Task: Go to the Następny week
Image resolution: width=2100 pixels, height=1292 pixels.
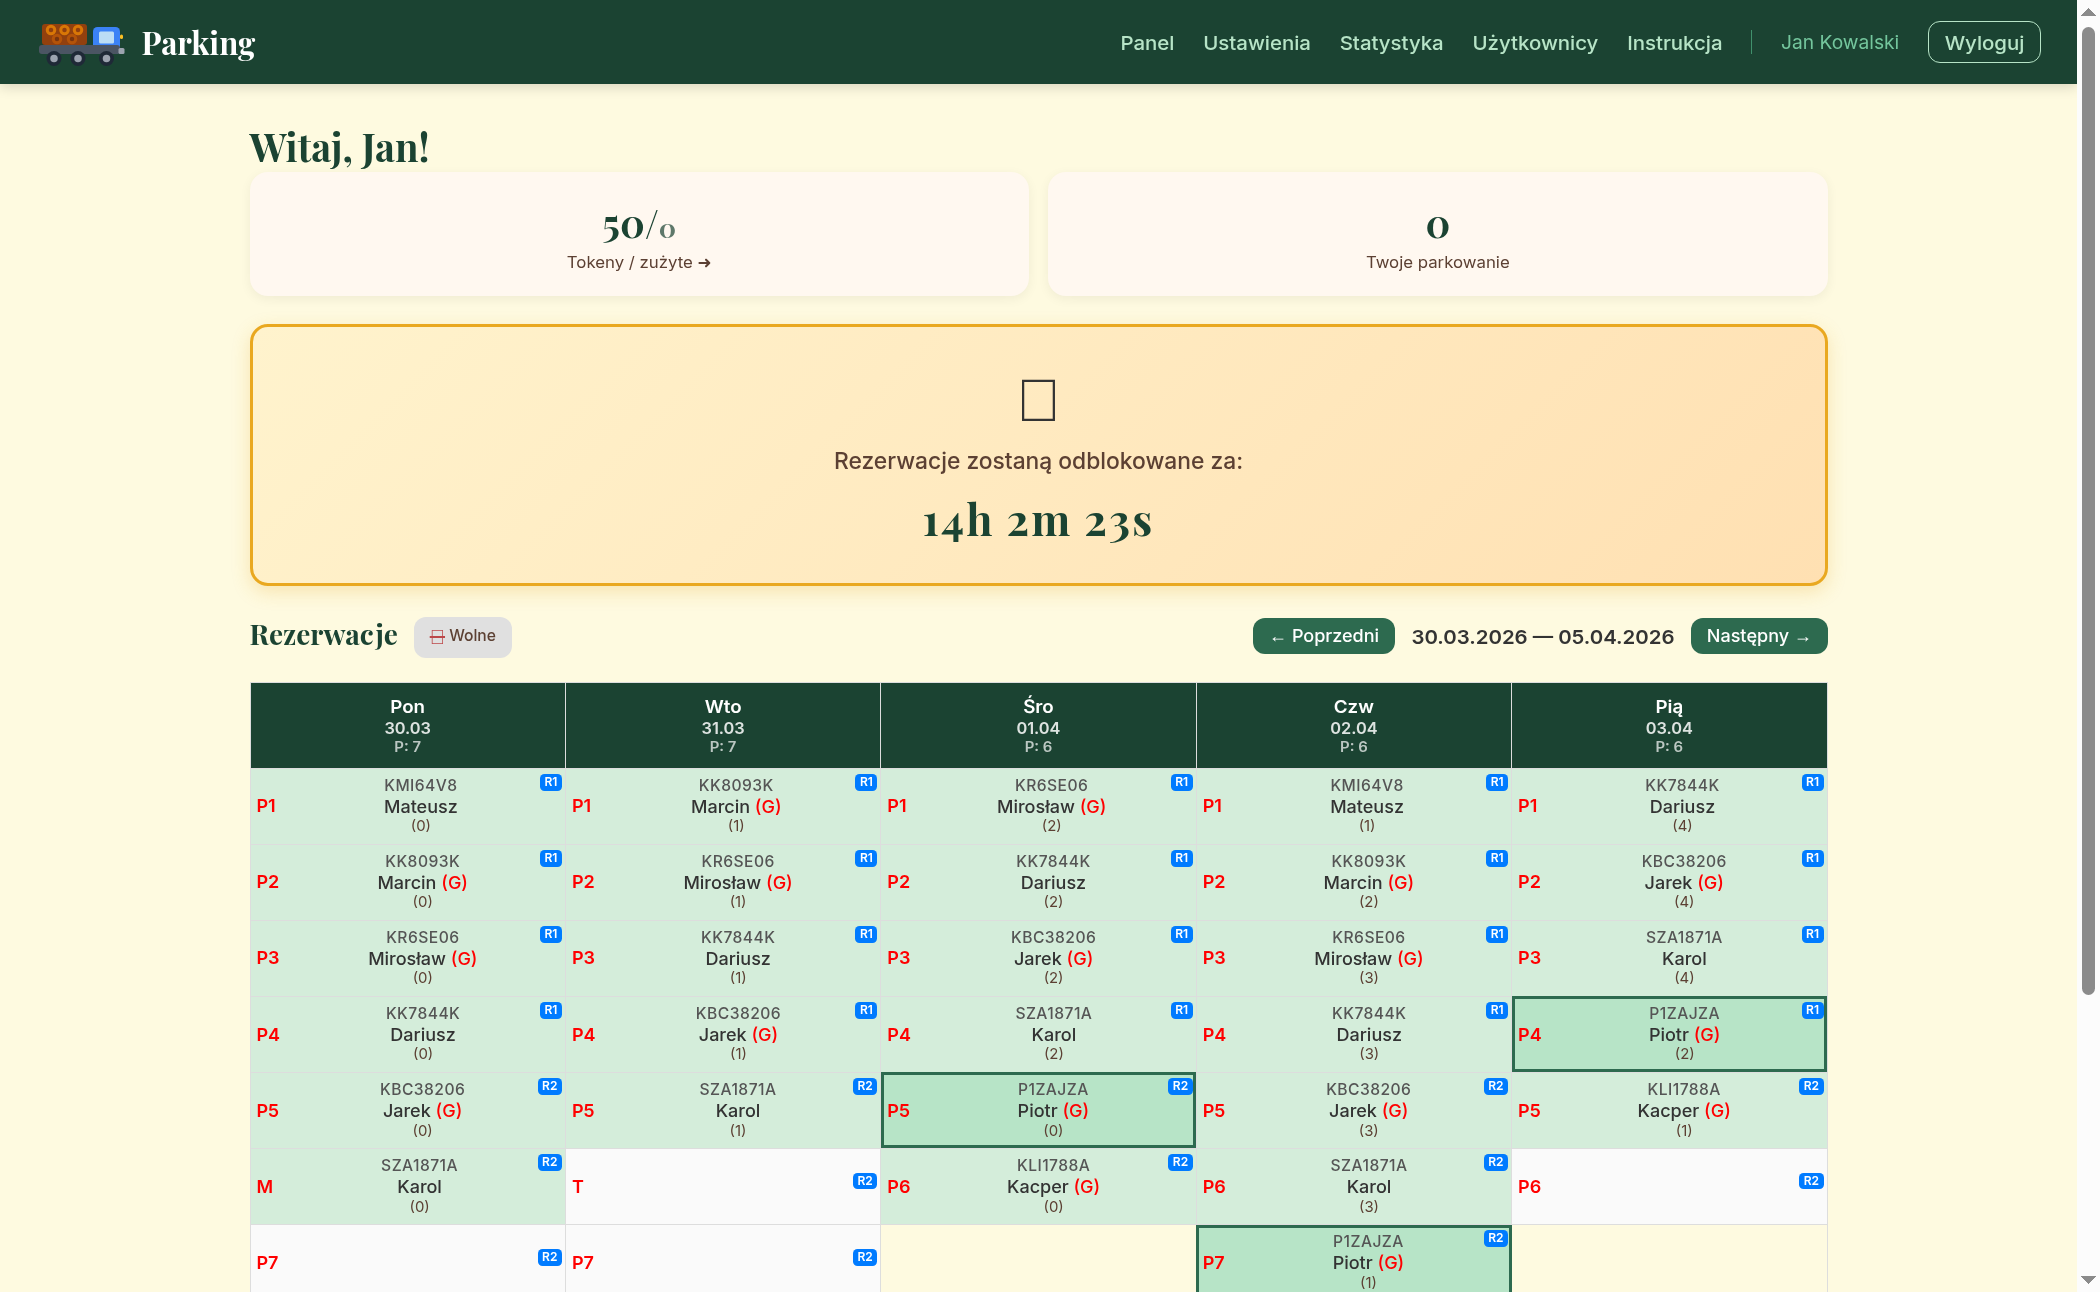Action: coord(1758,636)
